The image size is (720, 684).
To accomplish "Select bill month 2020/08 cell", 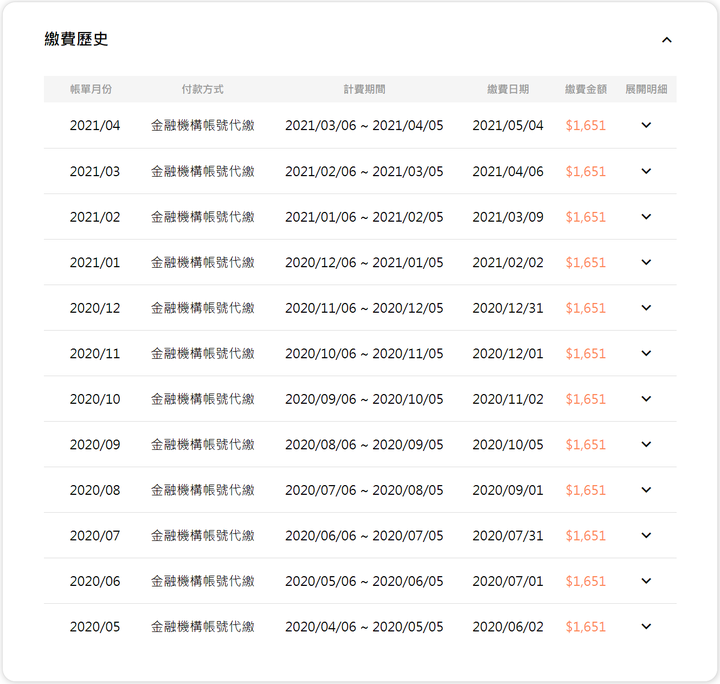I will coord(95,490).
